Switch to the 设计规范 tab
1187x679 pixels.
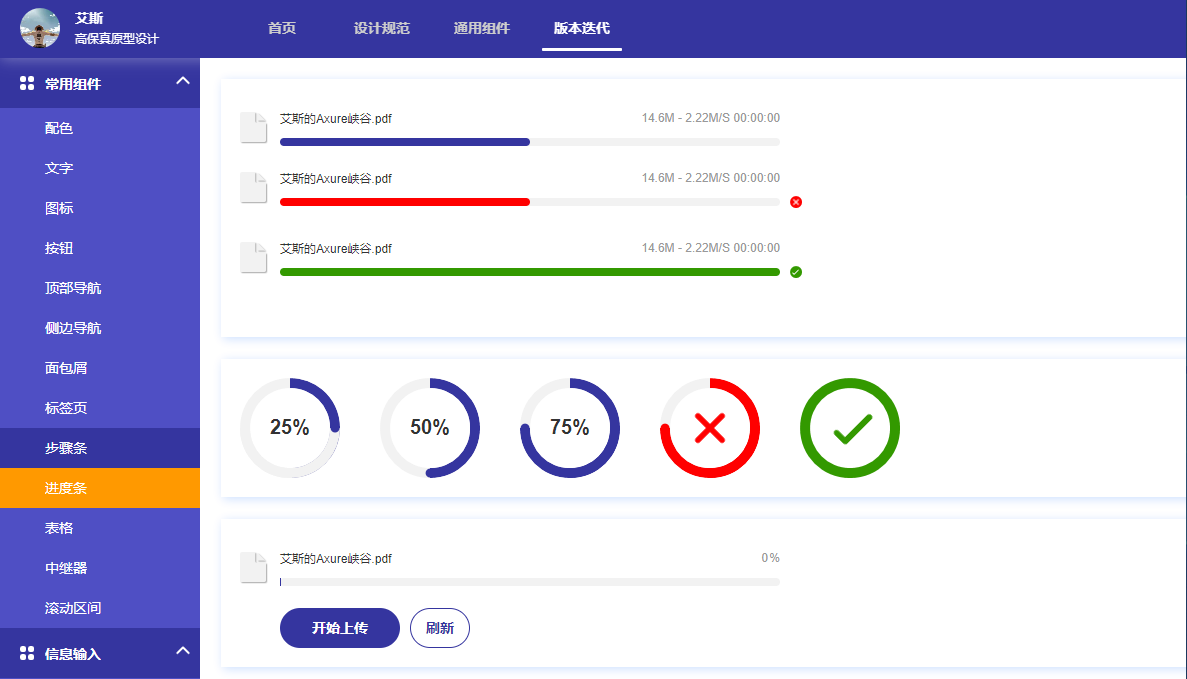[382, 28]
